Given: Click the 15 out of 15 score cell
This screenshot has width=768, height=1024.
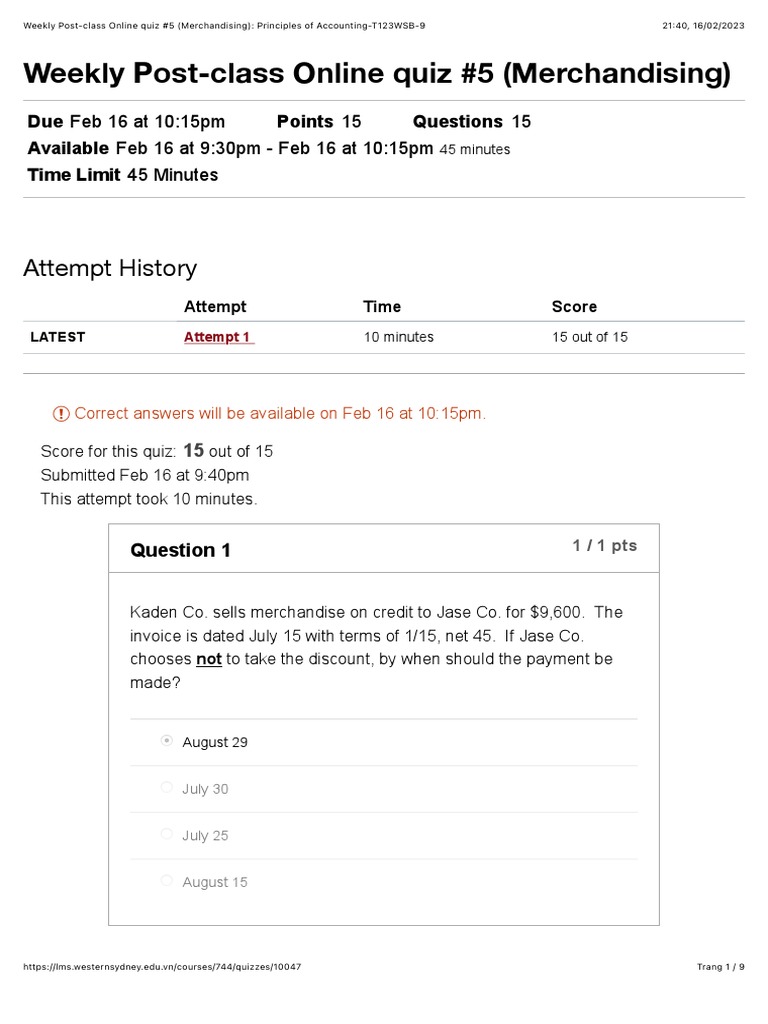Looking at the screenshot, I should coord(590,337).
